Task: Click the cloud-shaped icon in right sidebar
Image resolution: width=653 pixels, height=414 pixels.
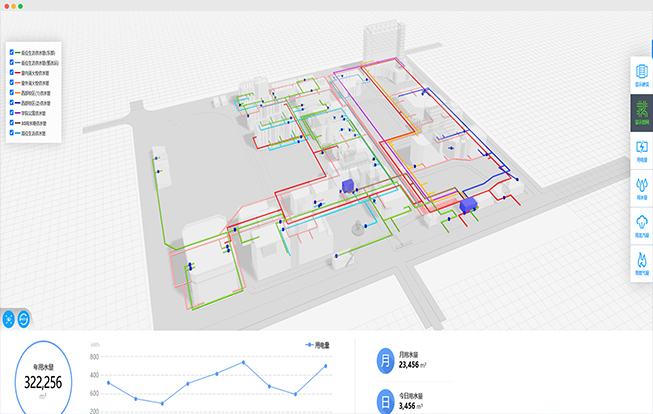Action: tap(641, 225)
